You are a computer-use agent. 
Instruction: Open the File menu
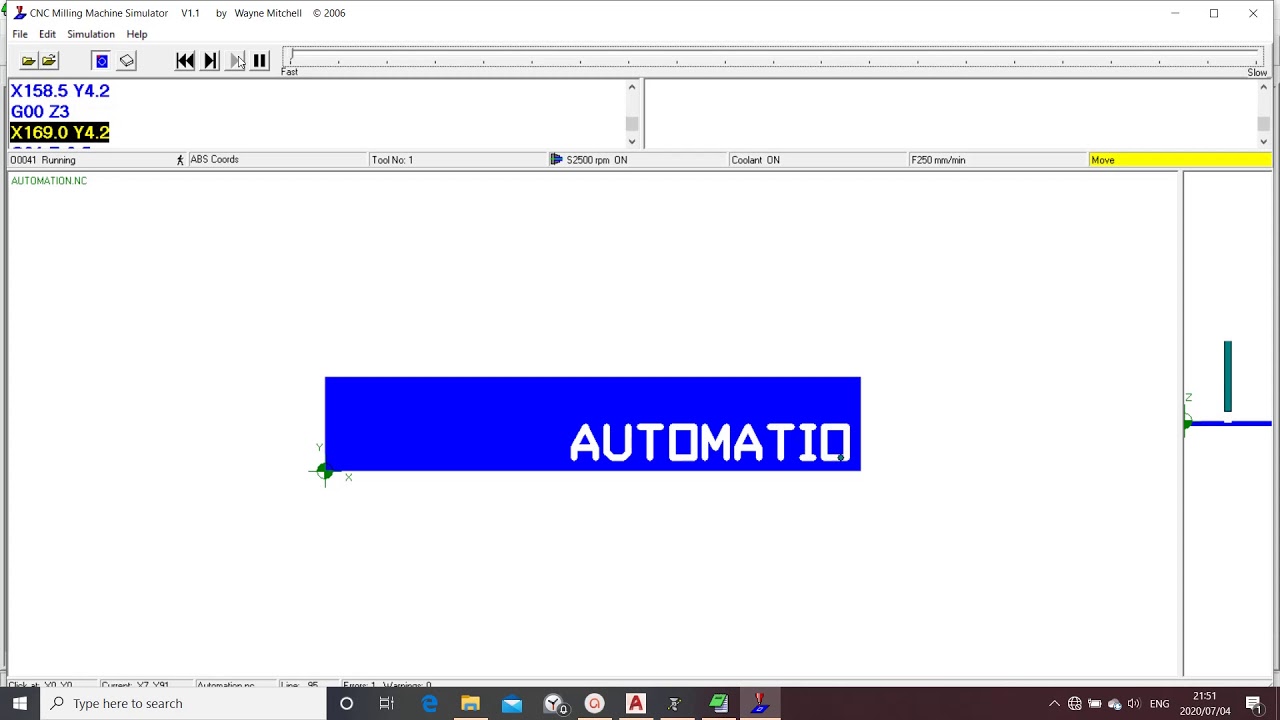click(x=20, y=34)
